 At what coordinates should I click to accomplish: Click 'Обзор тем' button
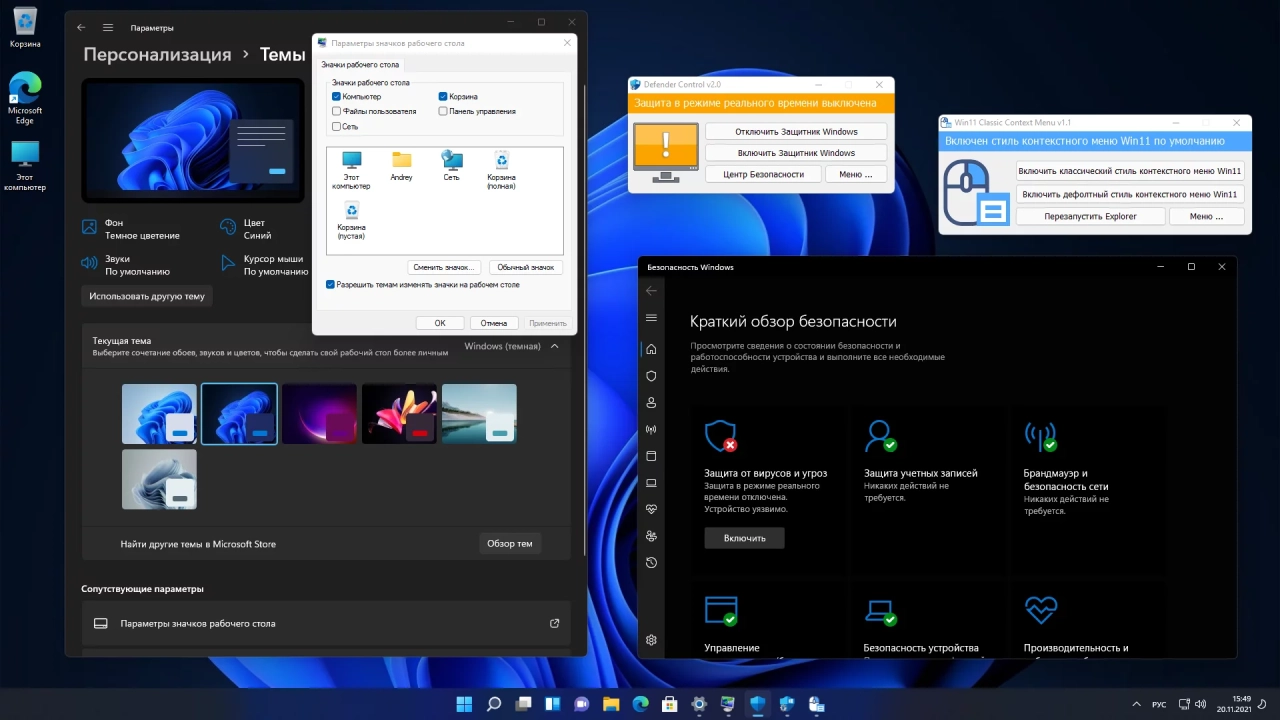(x=510, y=543)
